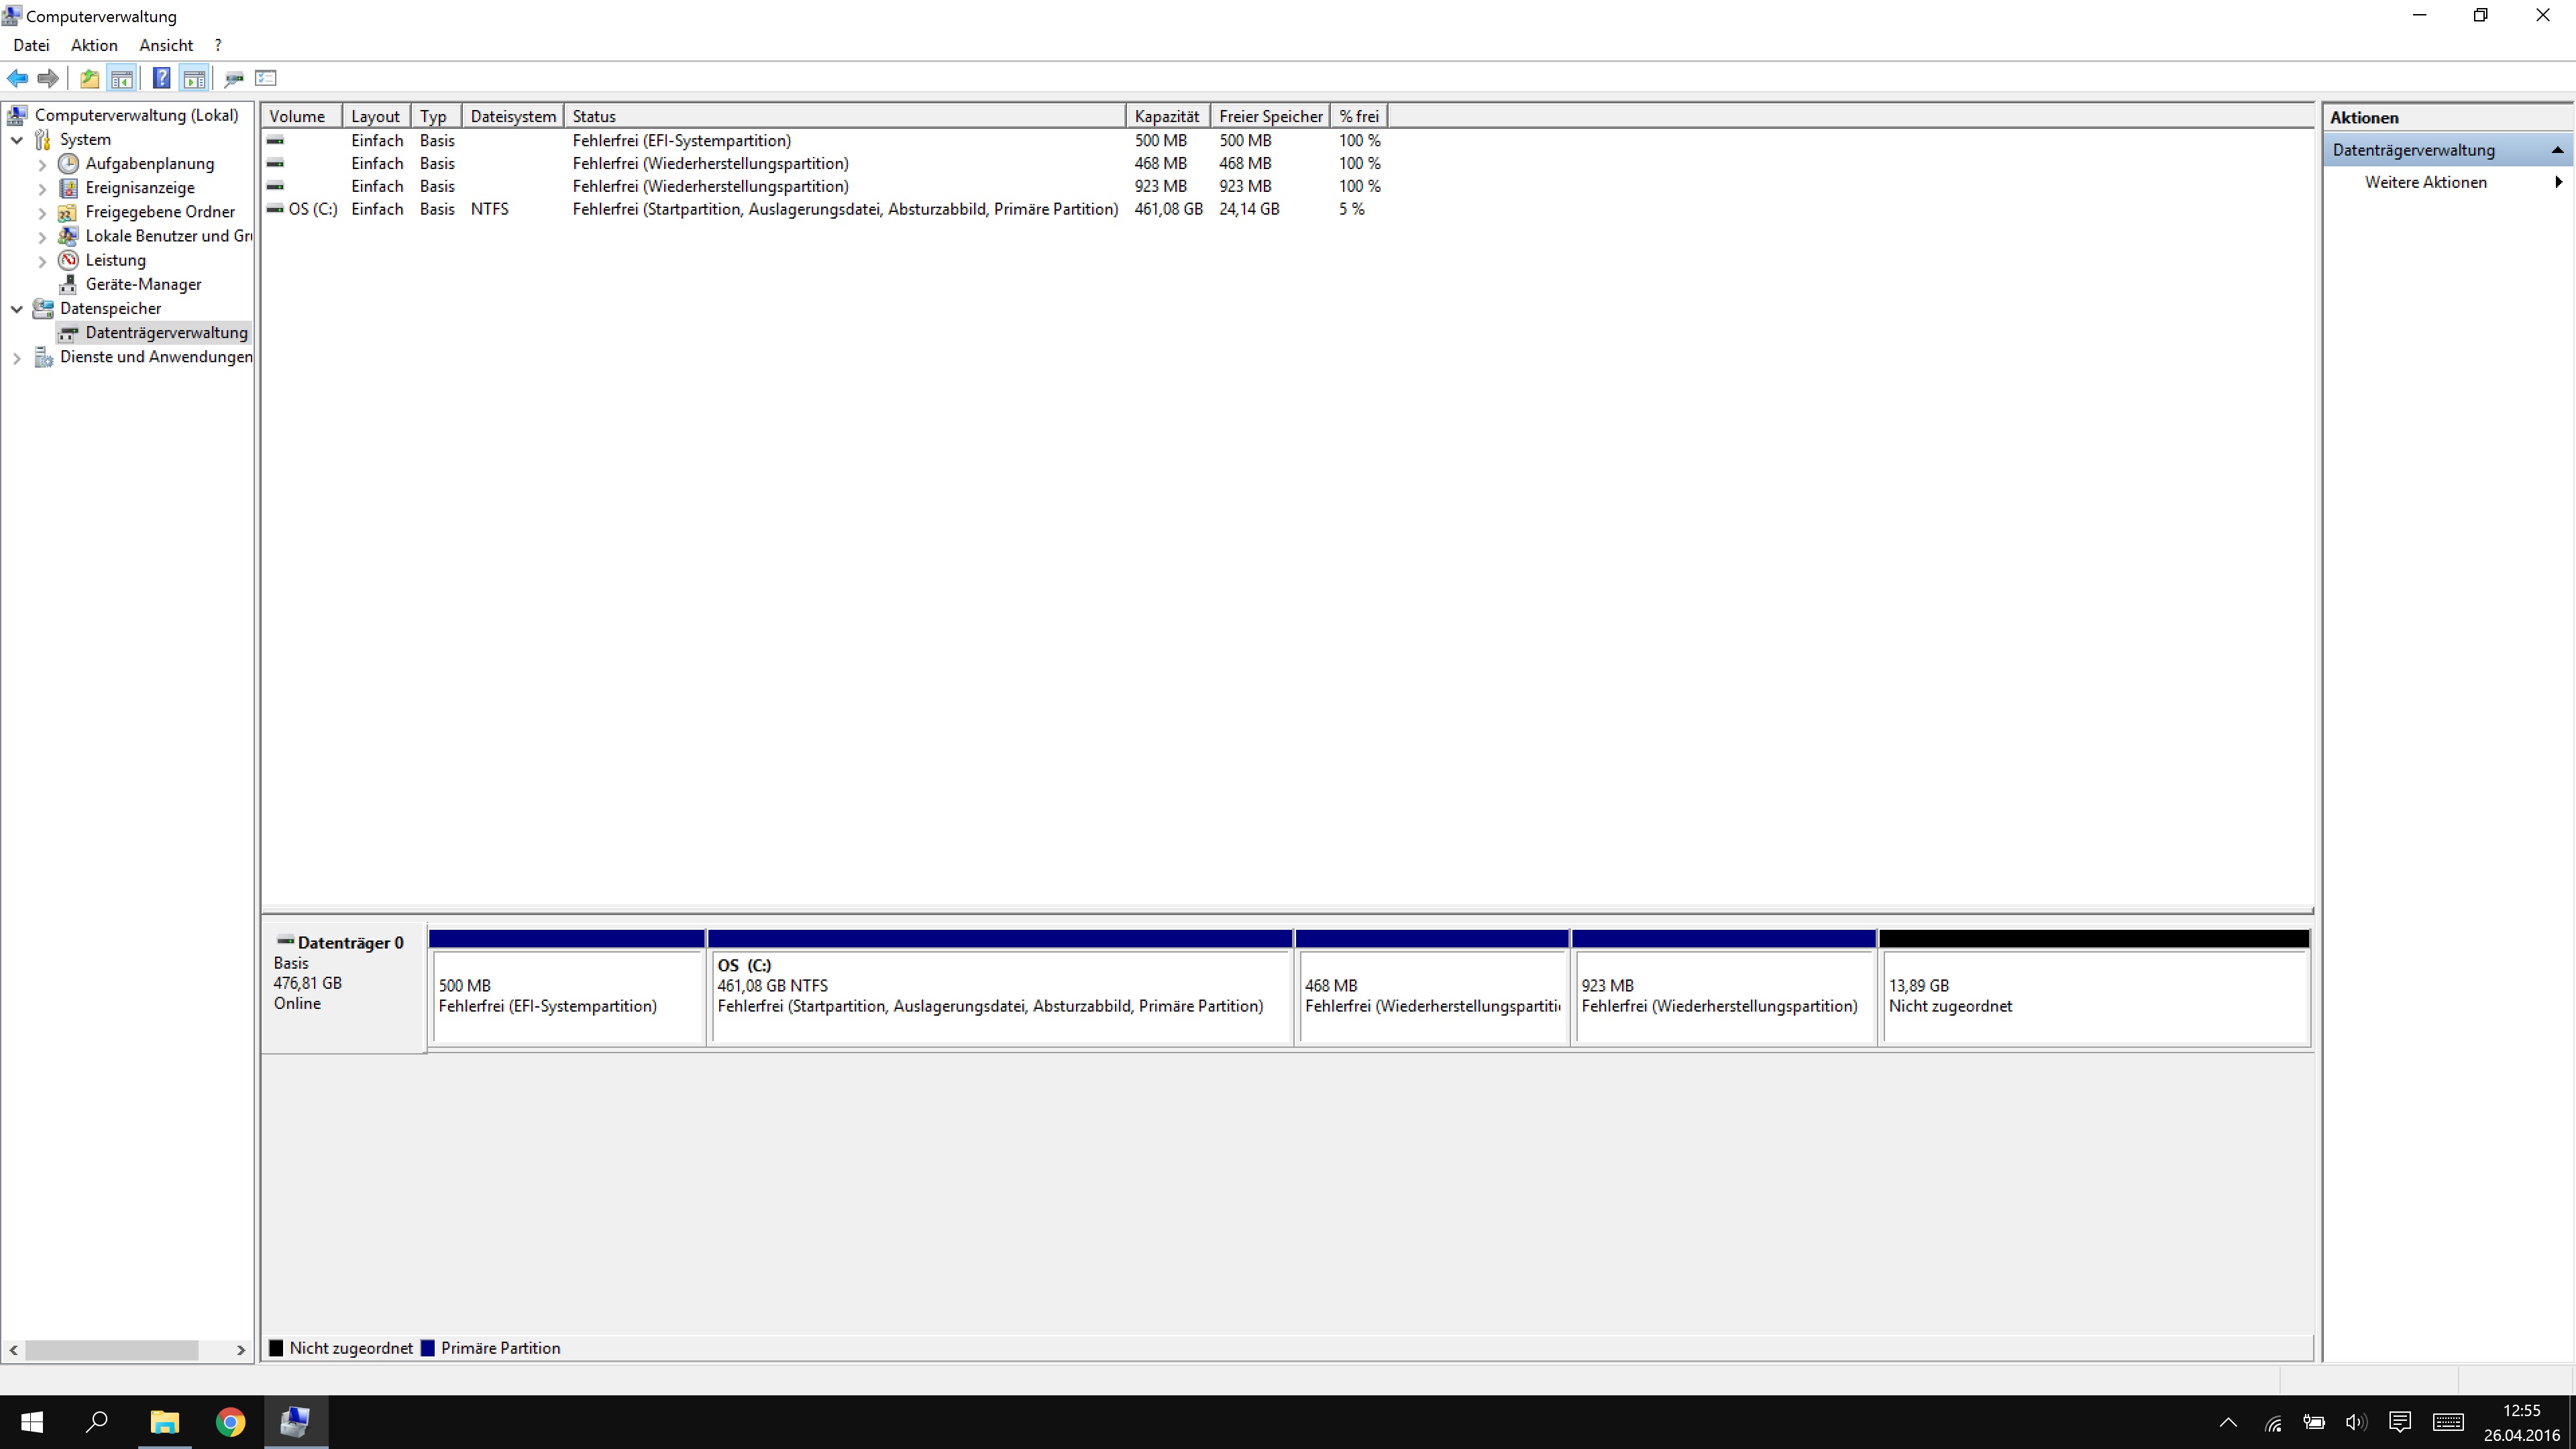Expand the Aufgabenplanung node
Viewport: 2576px width, 1449px height.
click(x=42, y=164)
